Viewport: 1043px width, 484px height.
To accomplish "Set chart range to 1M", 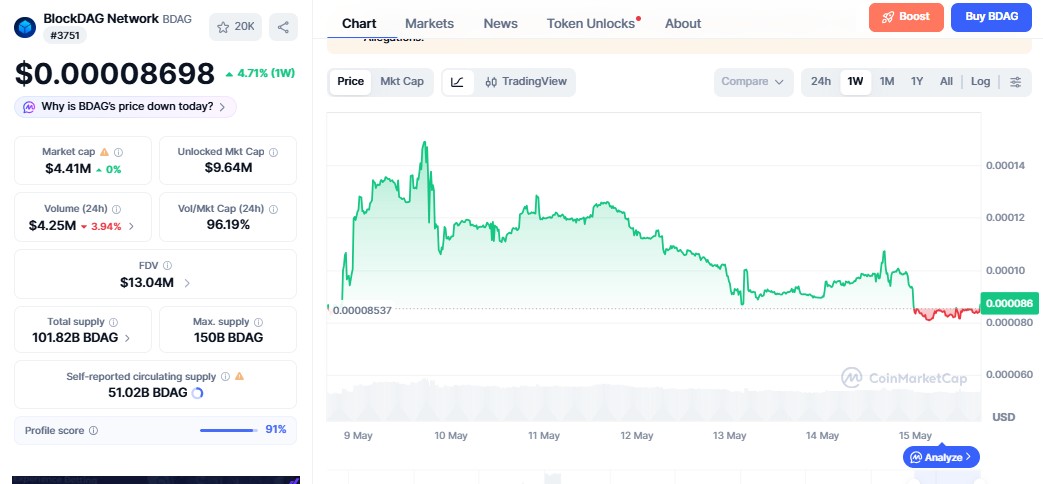I will pyautogui.click(x=887, y=82).
